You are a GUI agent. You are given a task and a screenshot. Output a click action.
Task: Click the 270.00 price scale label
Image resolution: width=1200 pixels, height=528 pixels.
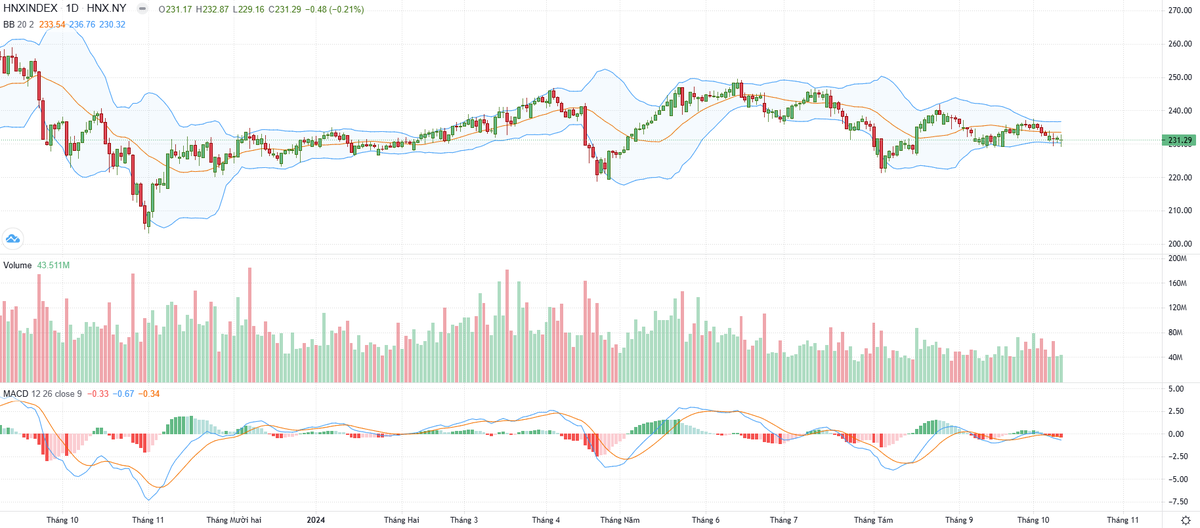[1181, 10]
